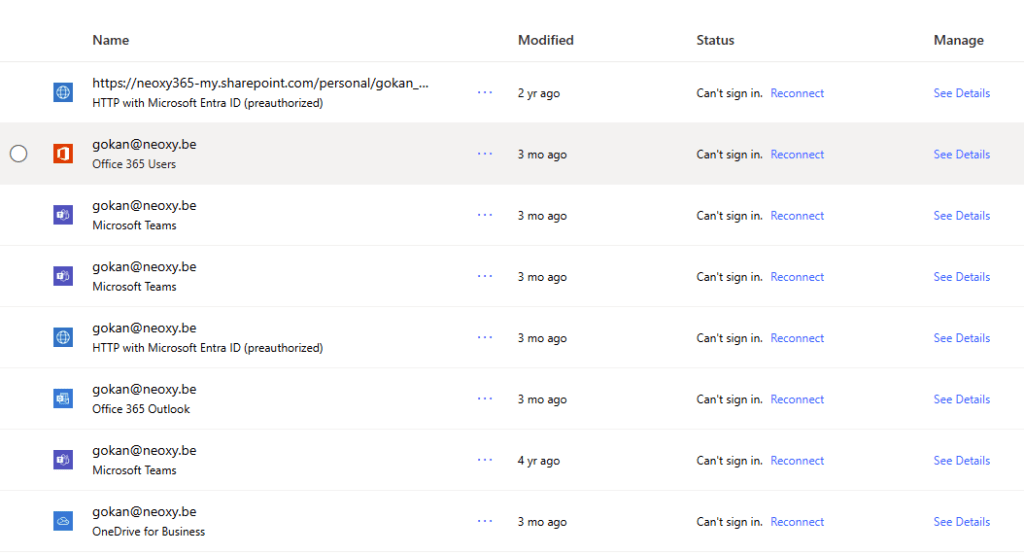Open more commands for the sharepoint.com connection
This screenshot has height=554, width=1024.
(485, 92)
